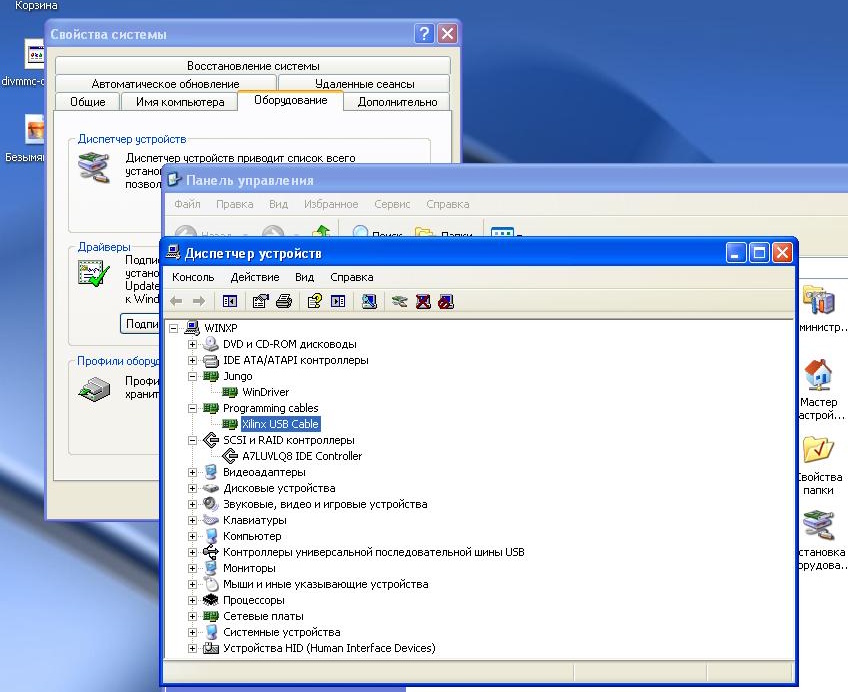Expand the Сетевые платы category
This screenshot has width=848, height=692.
192,616
